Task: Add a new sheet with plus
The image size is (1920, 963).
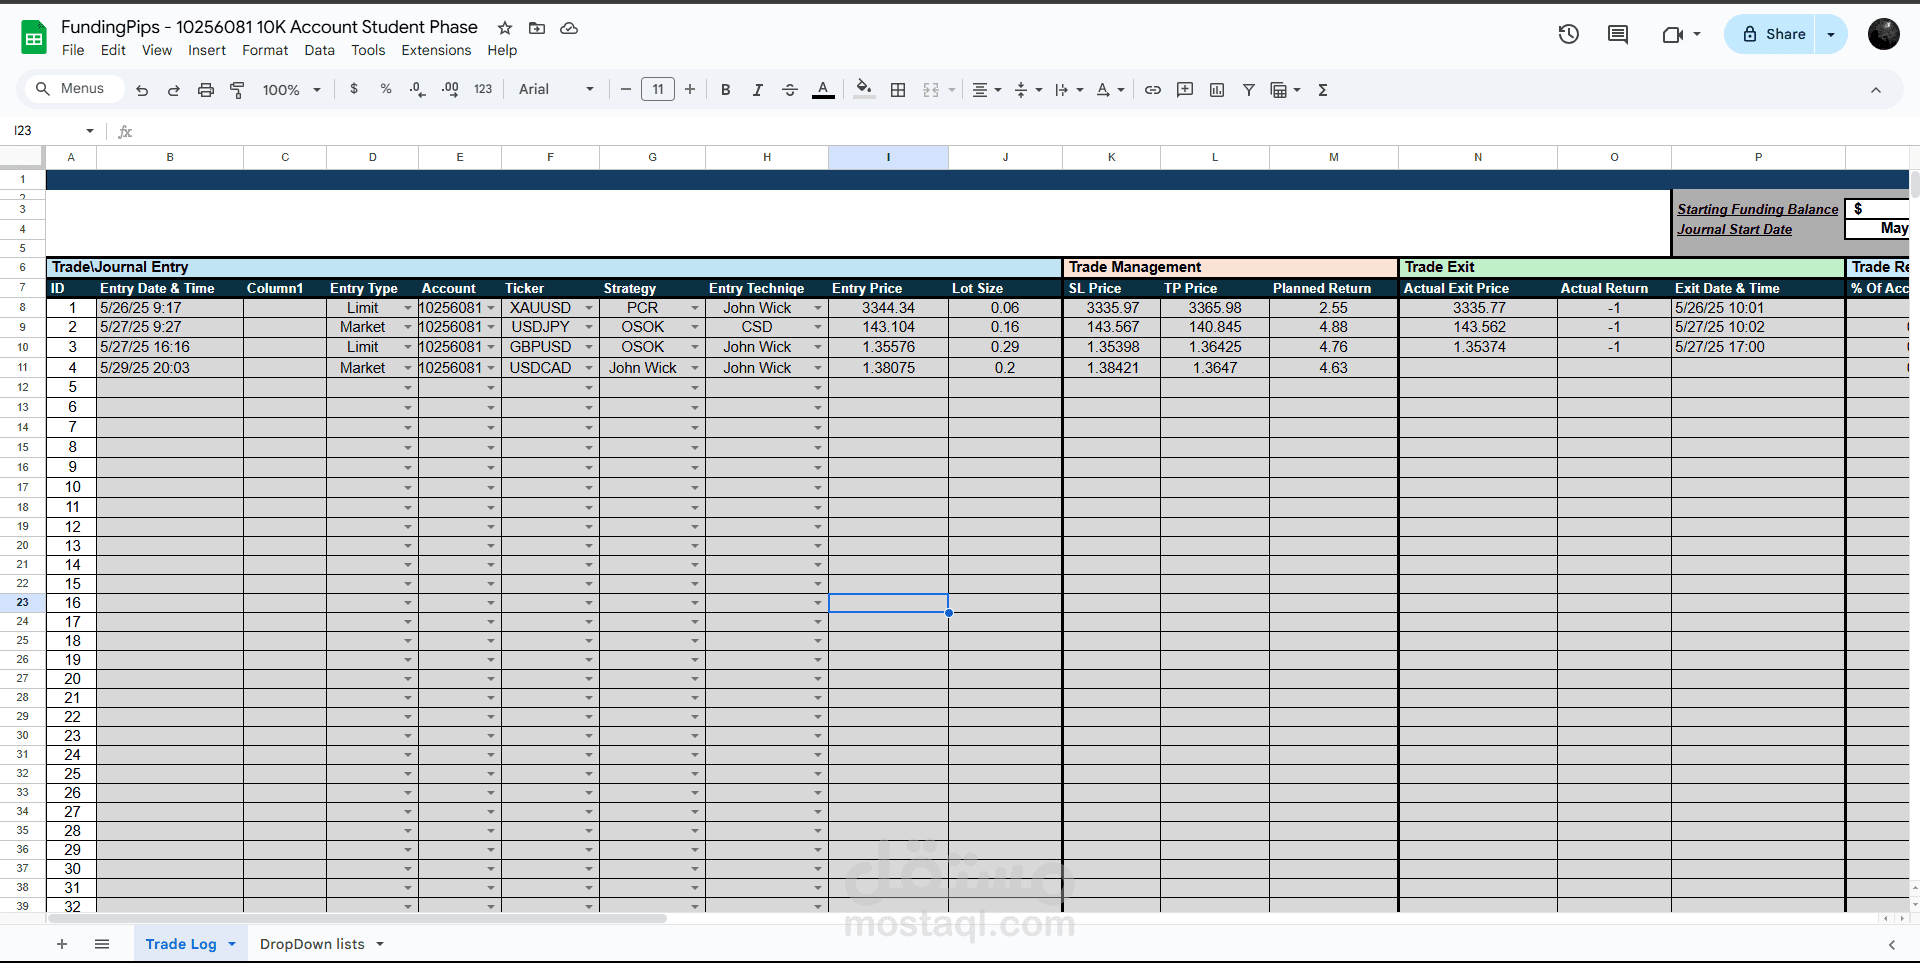Action: [x=62, y=944]
